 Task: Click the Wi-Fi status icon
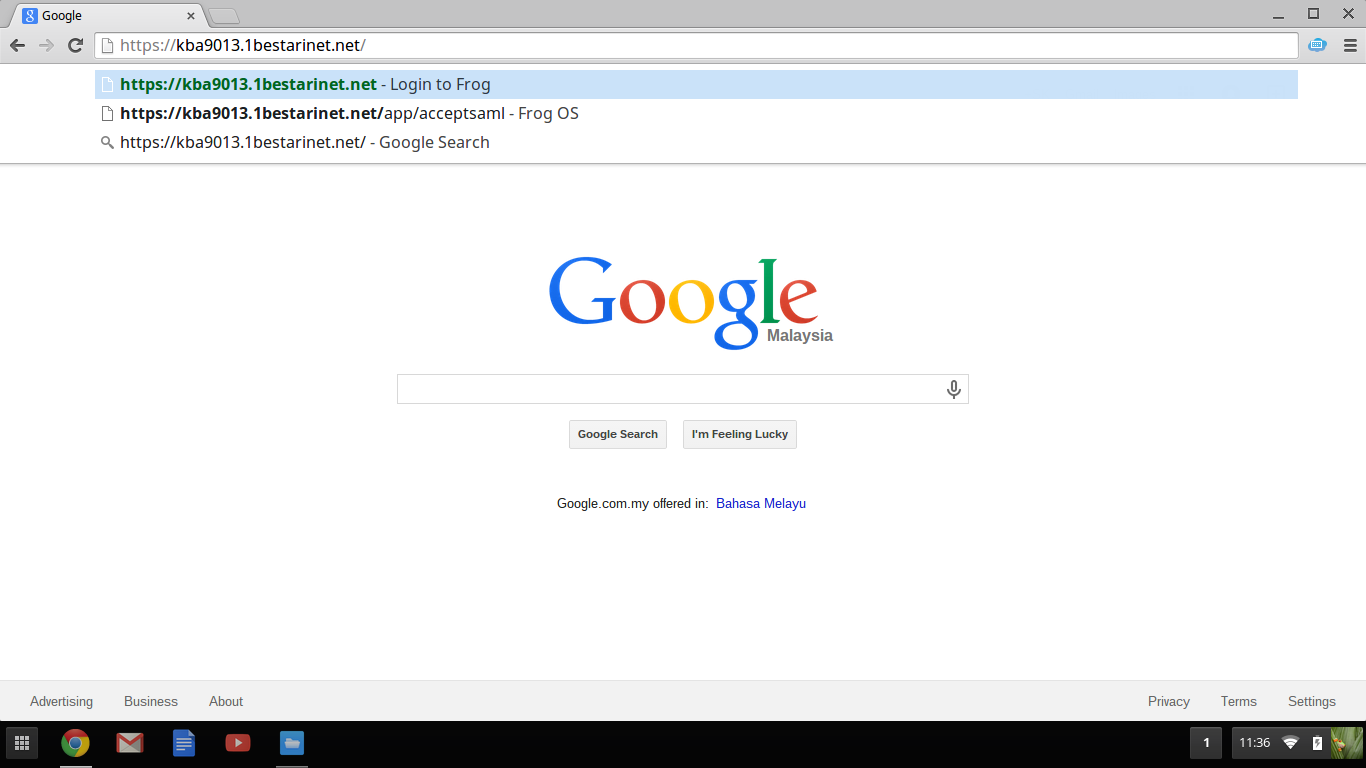[x=1291, y=743]
